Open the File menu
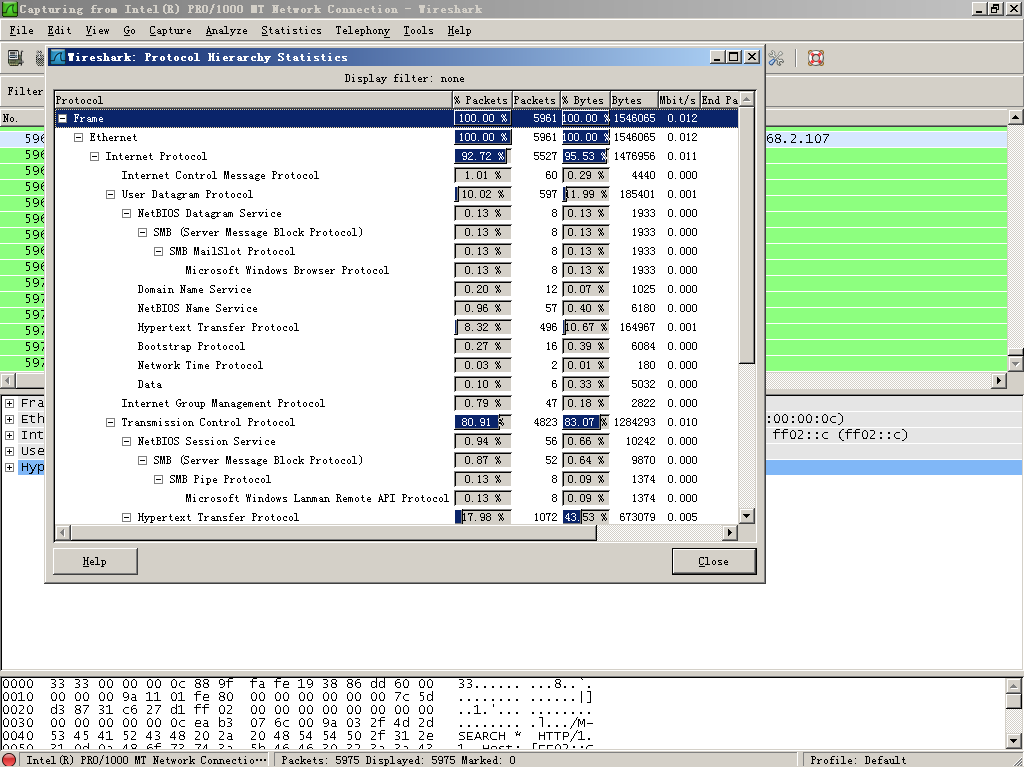The image size is (1024, 768). 21,31
